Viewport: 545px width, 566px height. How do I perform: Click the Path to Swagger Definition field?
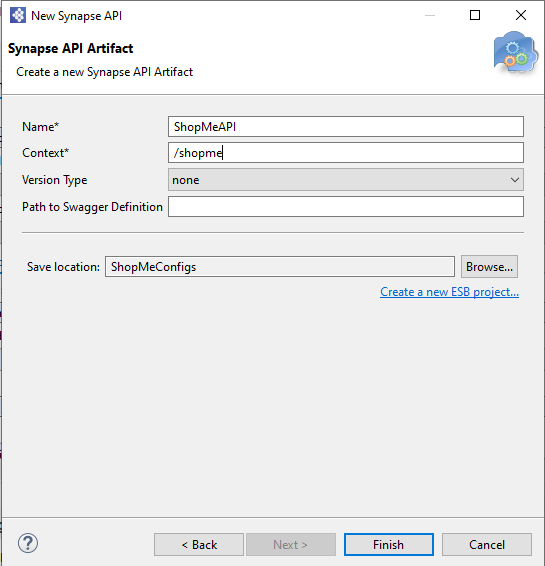345,206
